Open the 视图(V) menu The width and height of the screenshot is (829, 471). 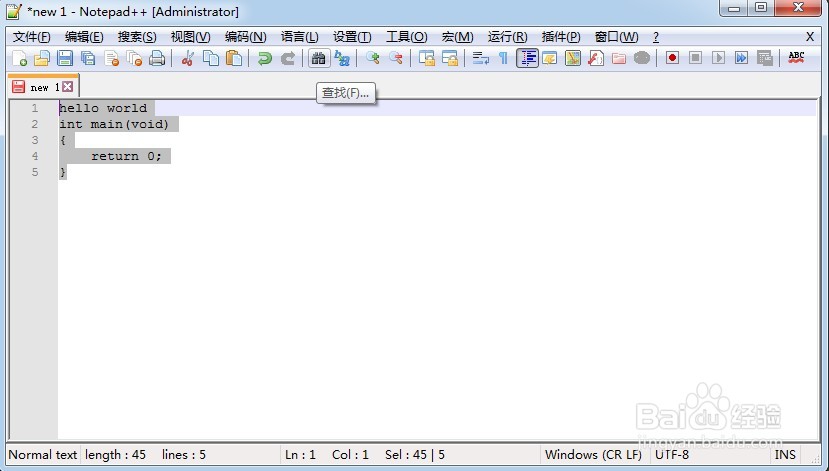(190, 37)
